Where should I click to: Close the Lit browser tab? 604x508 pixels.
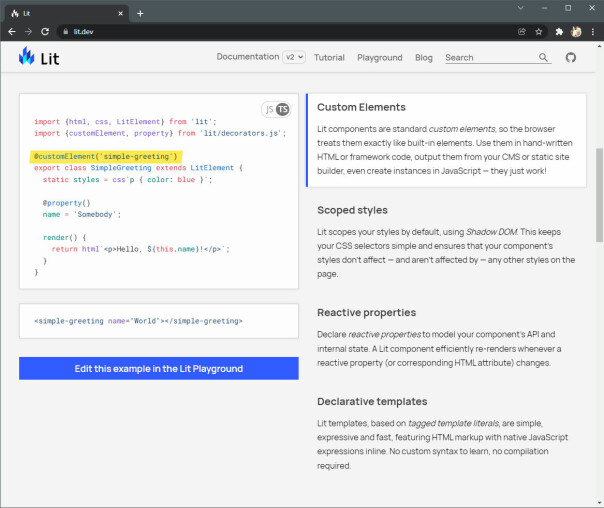121,13
